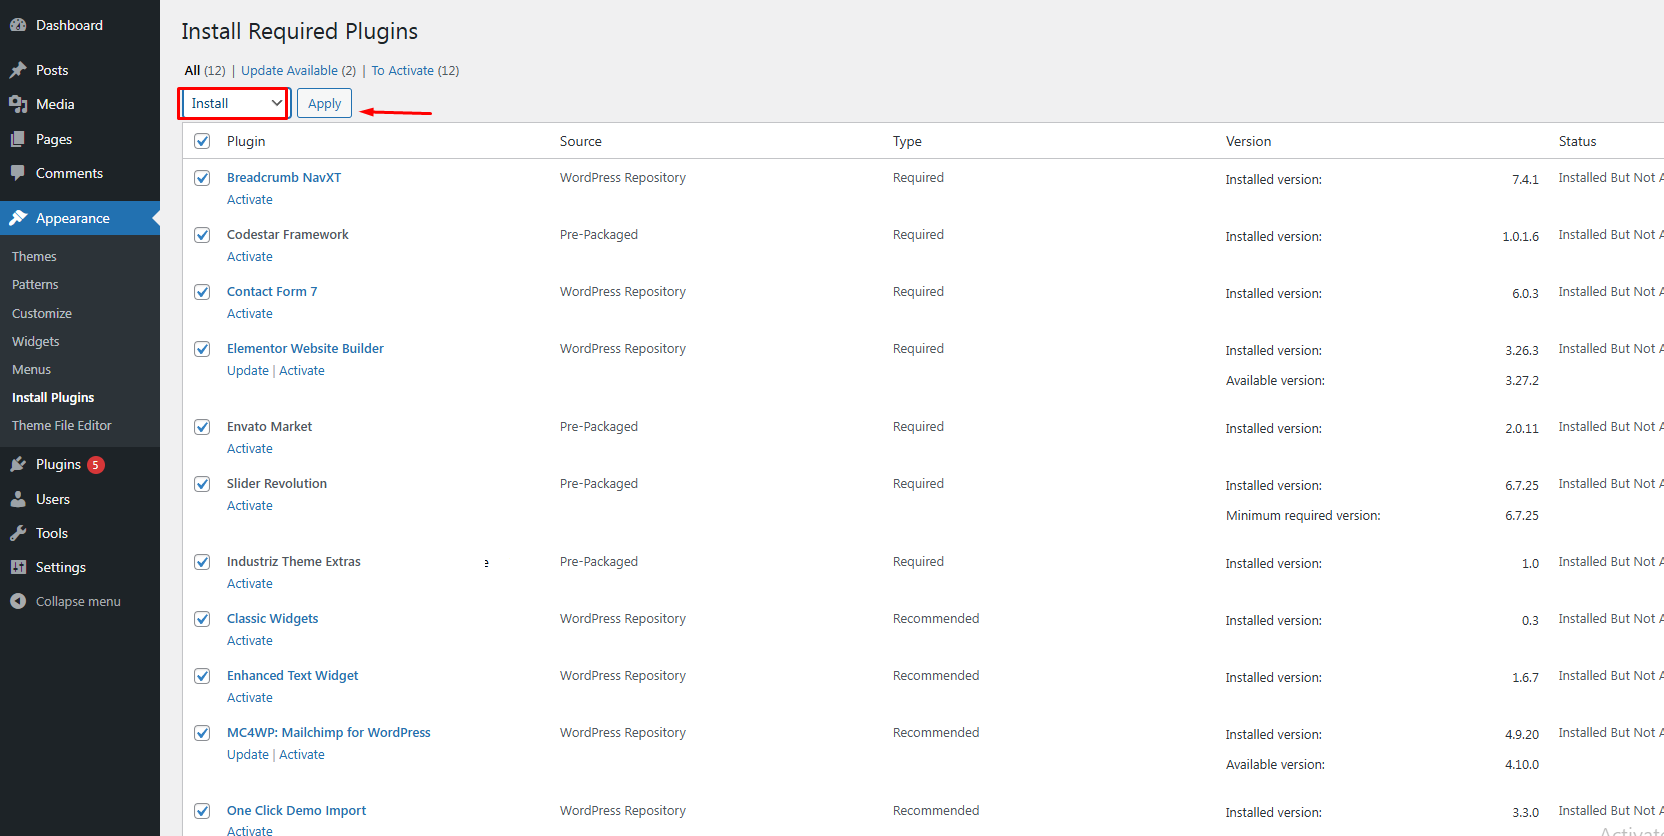Activate the Industriz Theme Extras plugin
The image size is (1664, 836).
coord(250,584)
